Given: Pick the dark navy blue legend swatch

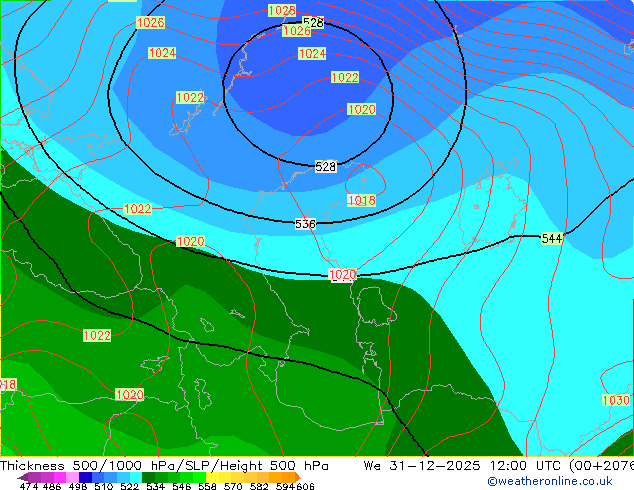Looking at the screenshot, I should [x=84, y=477].
